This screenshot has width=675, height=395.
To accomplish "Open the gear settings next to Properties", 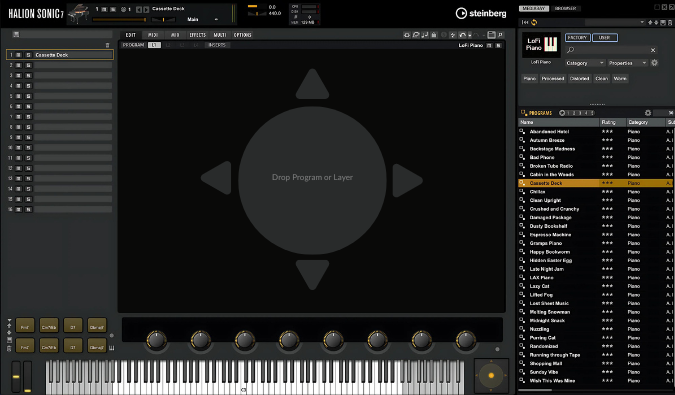I will coord(654,63).
